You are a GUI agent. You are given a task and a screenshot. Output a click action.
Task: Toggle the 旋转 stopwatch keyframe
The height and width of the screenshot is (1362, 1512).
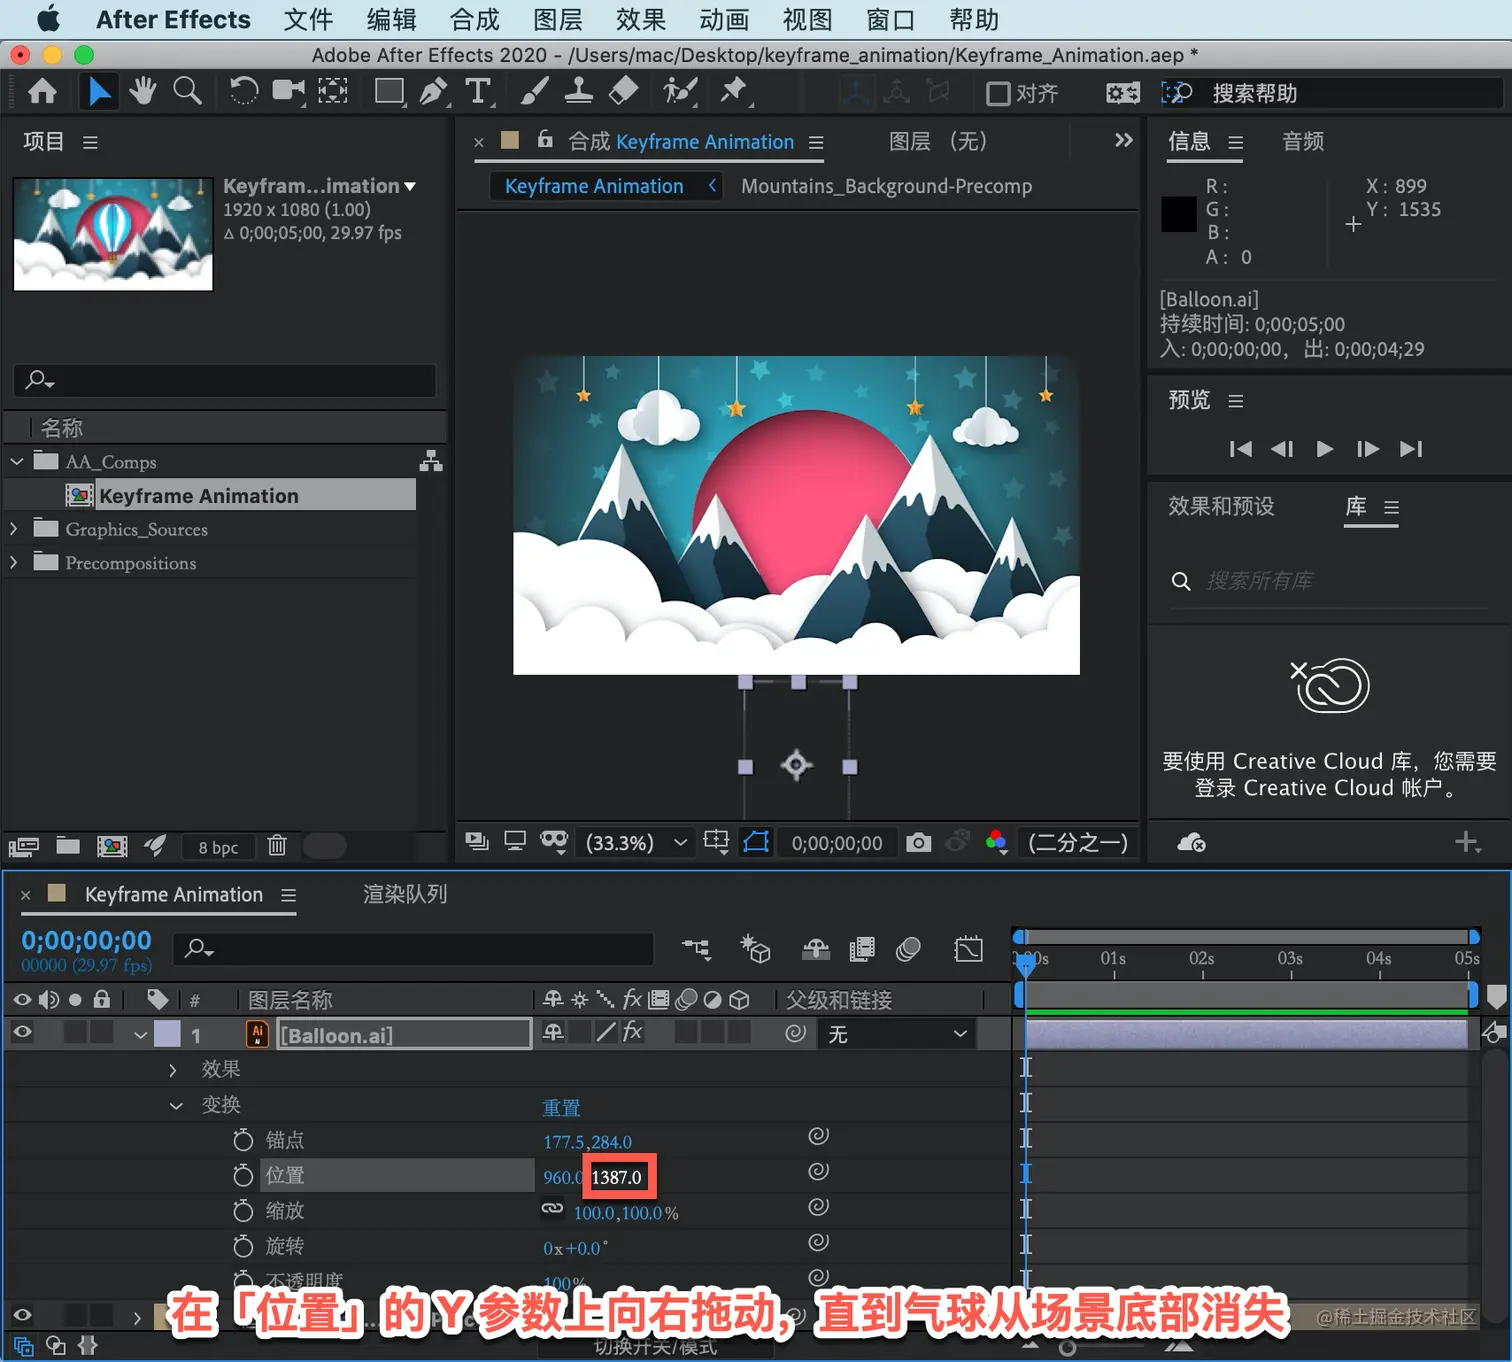click(243, 1246)
